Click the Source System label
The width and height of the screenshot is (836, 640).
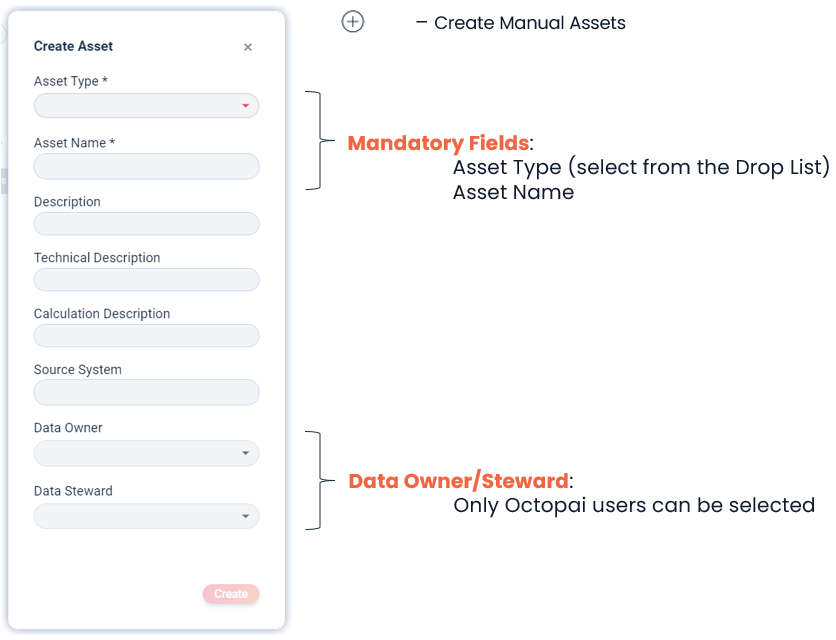click(x=78, y=370)
